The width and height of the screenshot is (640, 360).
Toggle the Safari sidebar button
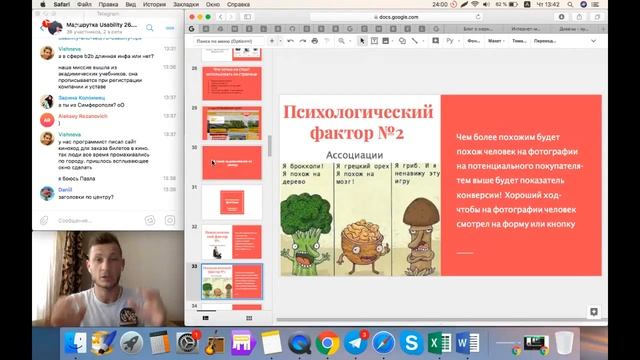tap(247, 17)
